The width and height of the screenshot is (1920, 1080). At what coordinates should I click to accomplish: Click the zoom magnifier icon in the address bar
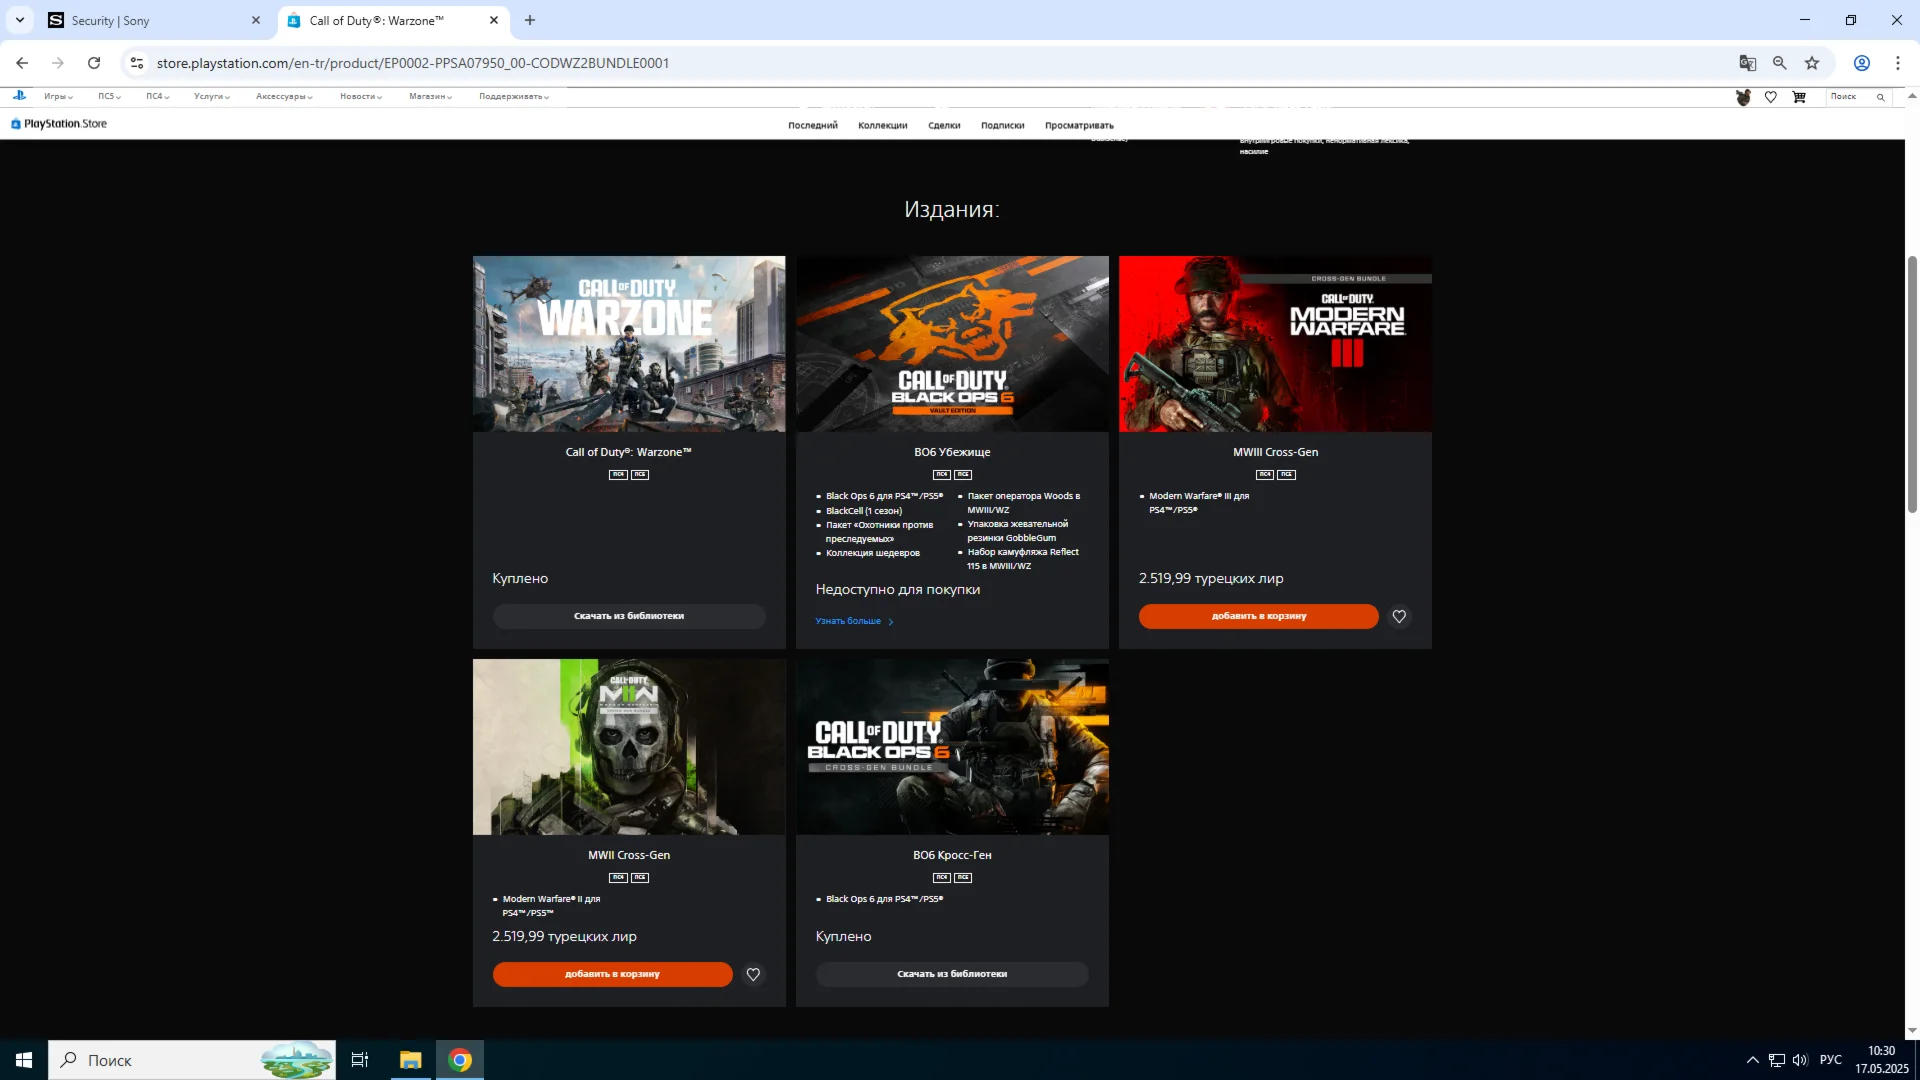1779,63
